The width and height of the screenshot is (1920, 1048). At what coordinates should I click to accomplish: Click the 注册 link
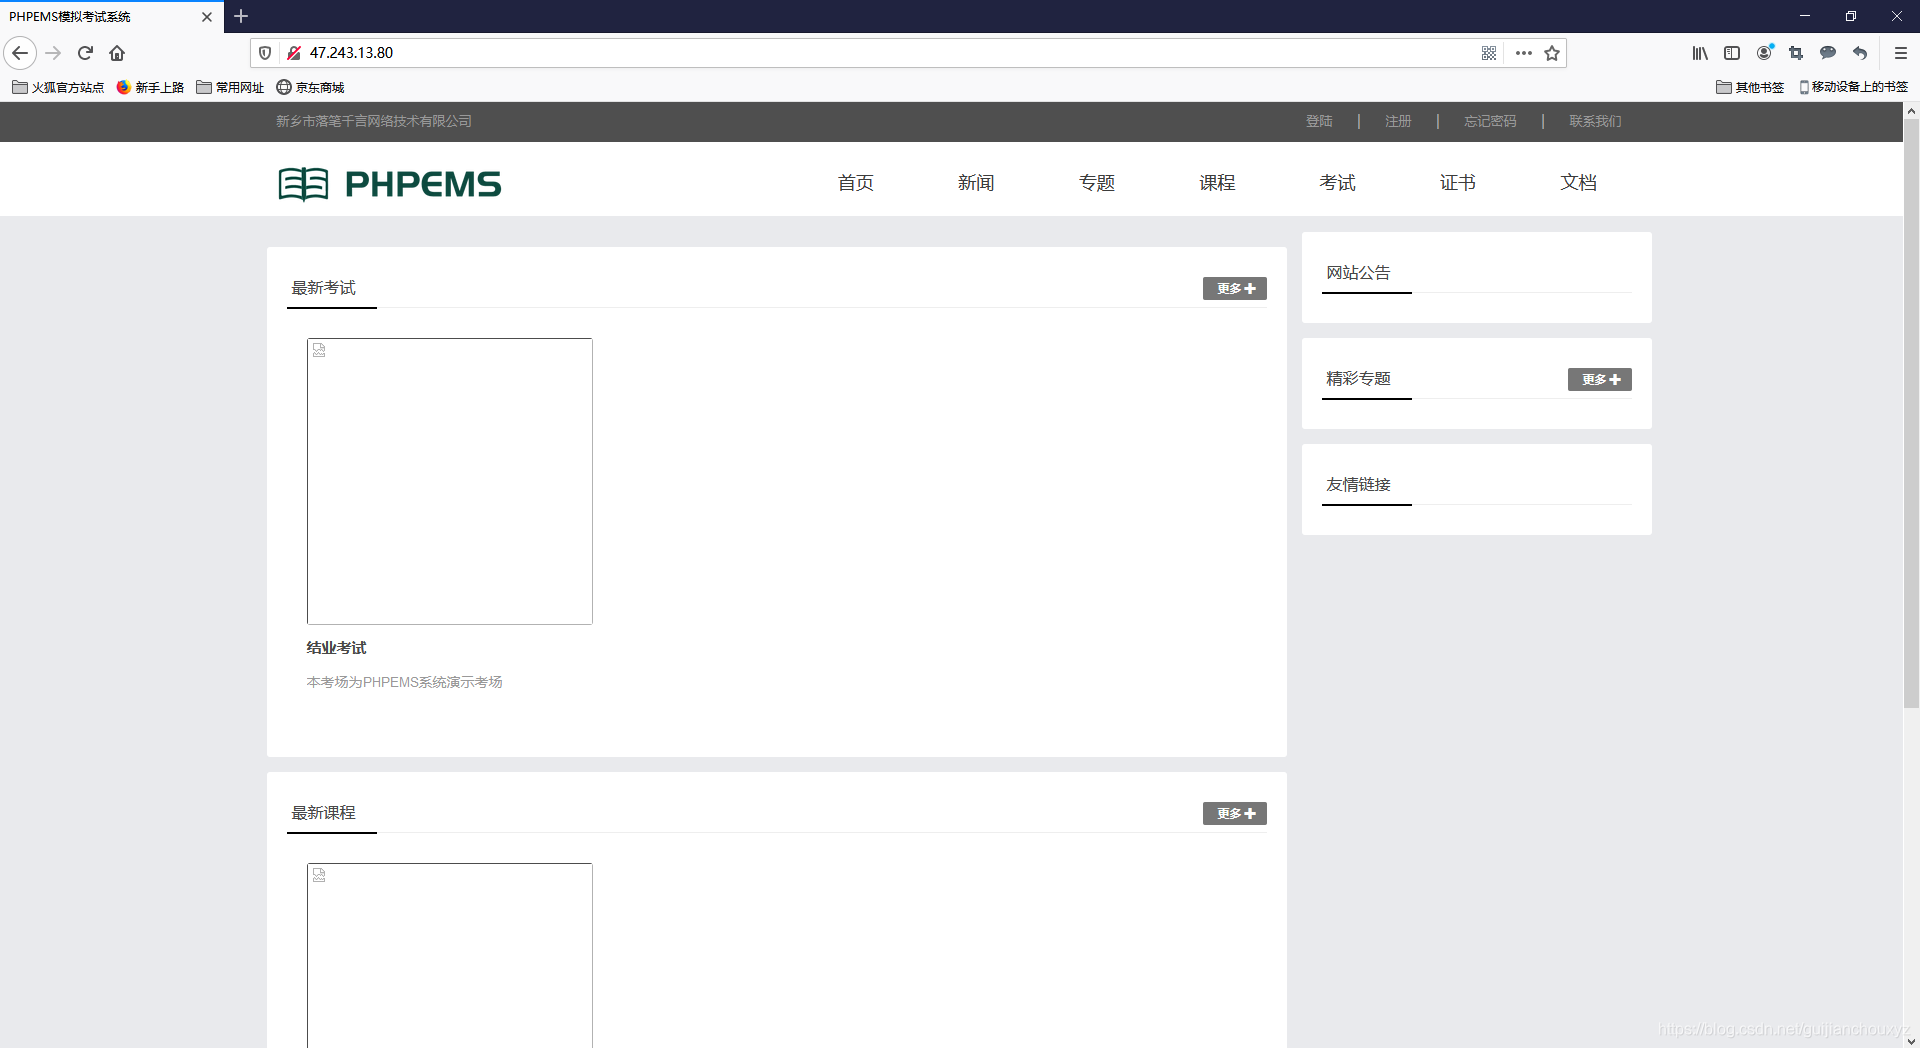1398,121
